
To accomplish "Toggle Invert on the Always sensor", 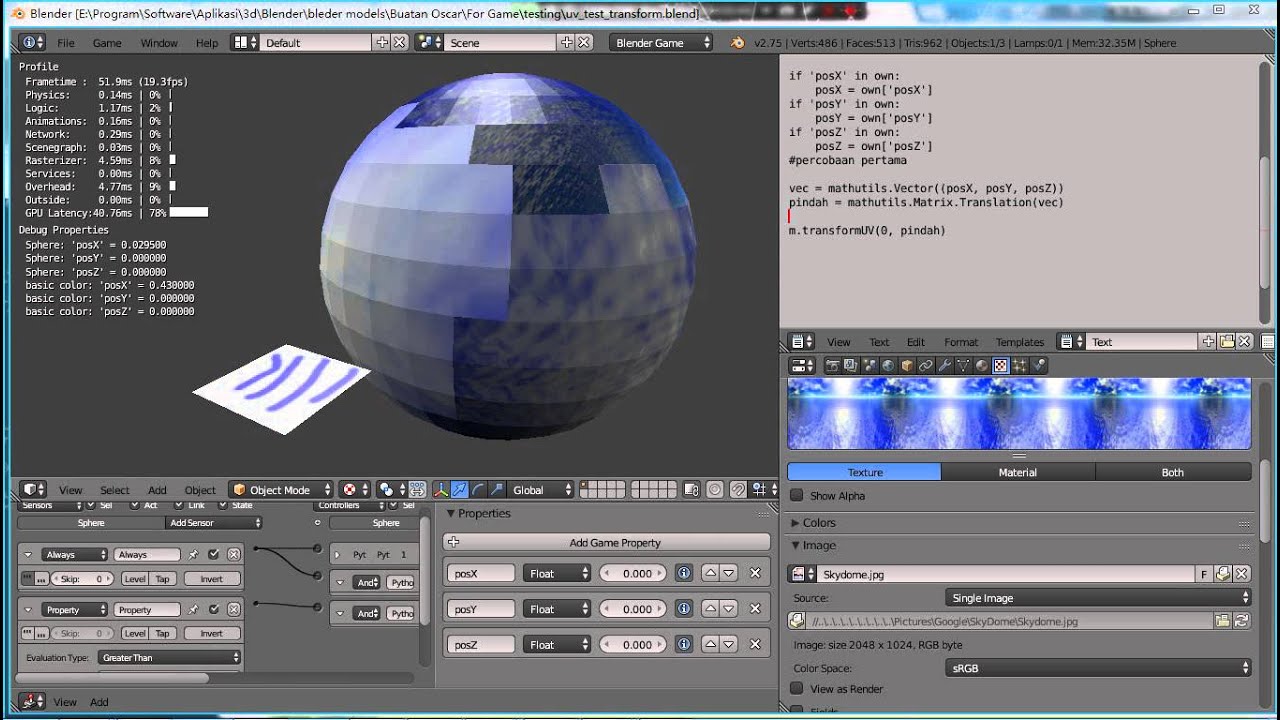I will point(211,579).
